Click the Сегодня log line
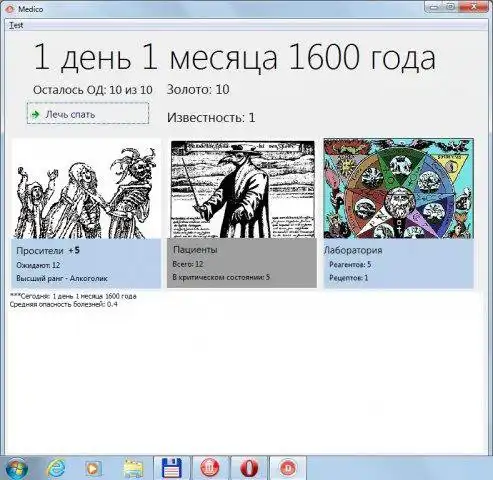Screen dimensions: 493x480 (73, 296)
